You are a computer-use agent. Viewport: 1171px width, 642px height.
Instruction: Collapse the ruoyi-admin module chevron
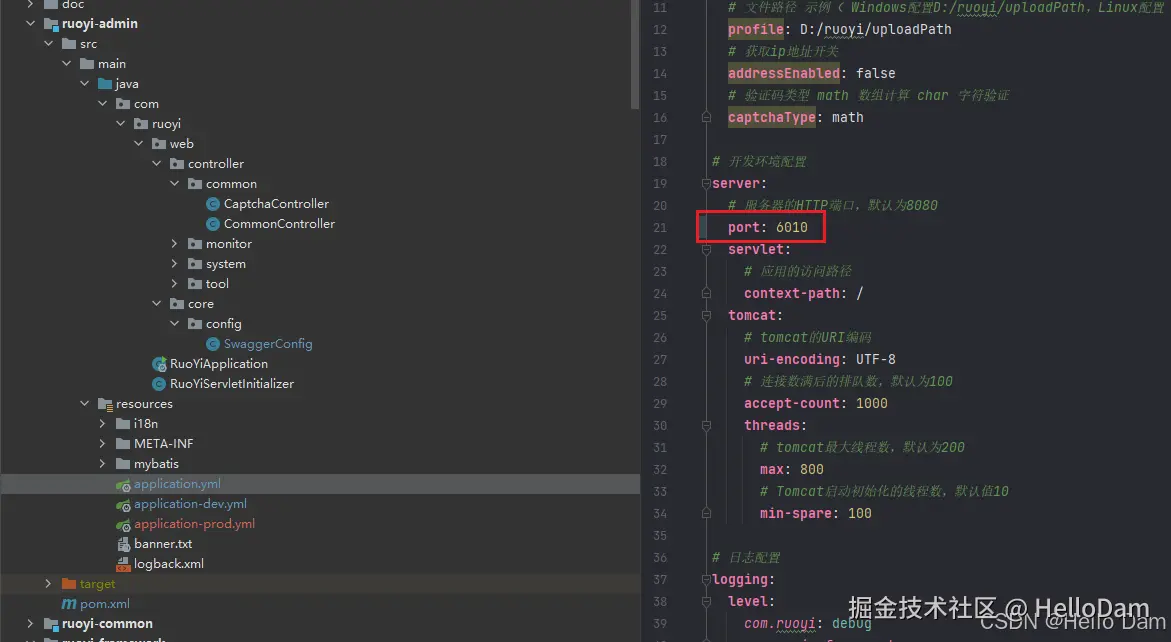point(31,23)
